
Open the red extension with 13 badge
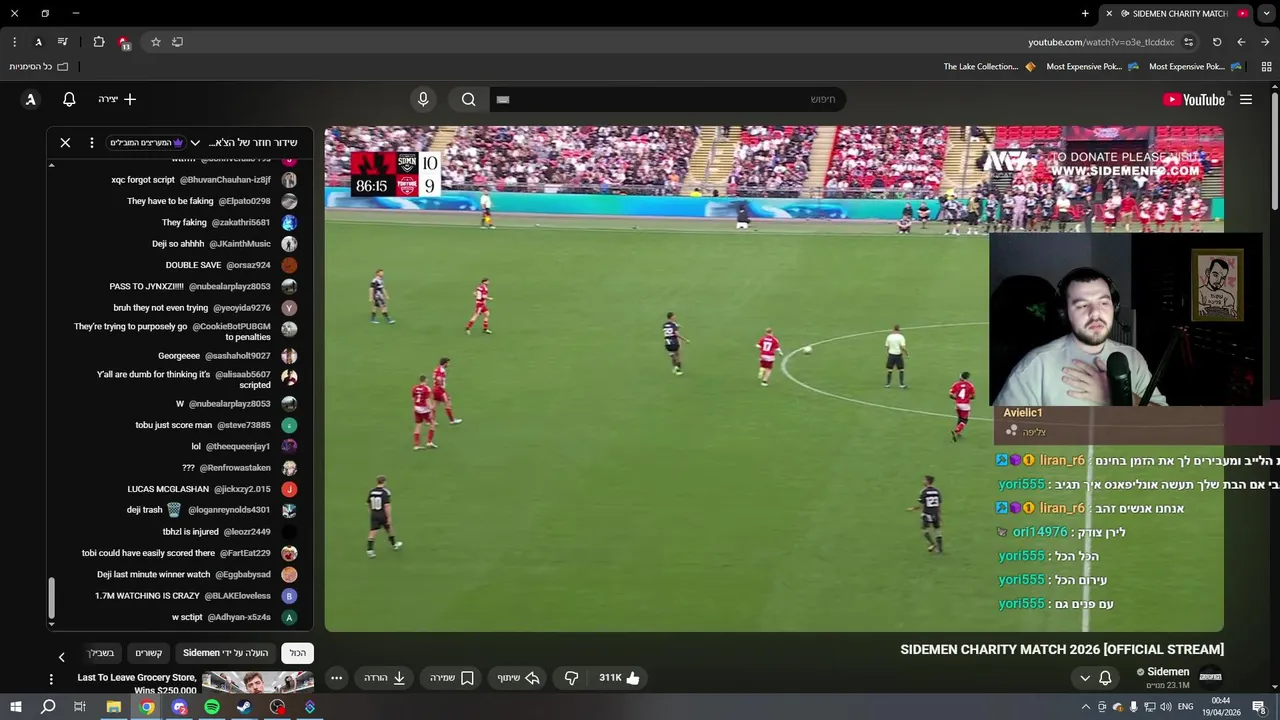click(x=124, y=42)
